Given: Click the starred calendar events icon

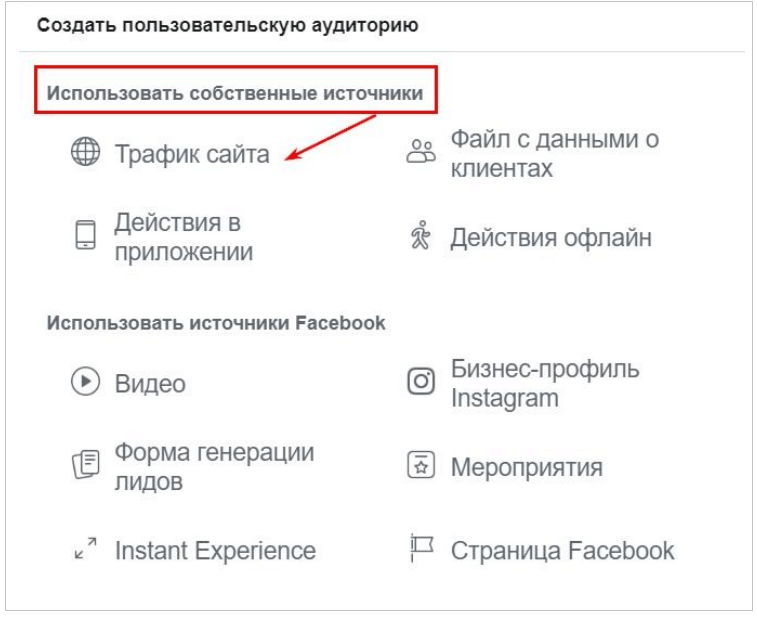Looking at the screenshot, I should 421,466.
